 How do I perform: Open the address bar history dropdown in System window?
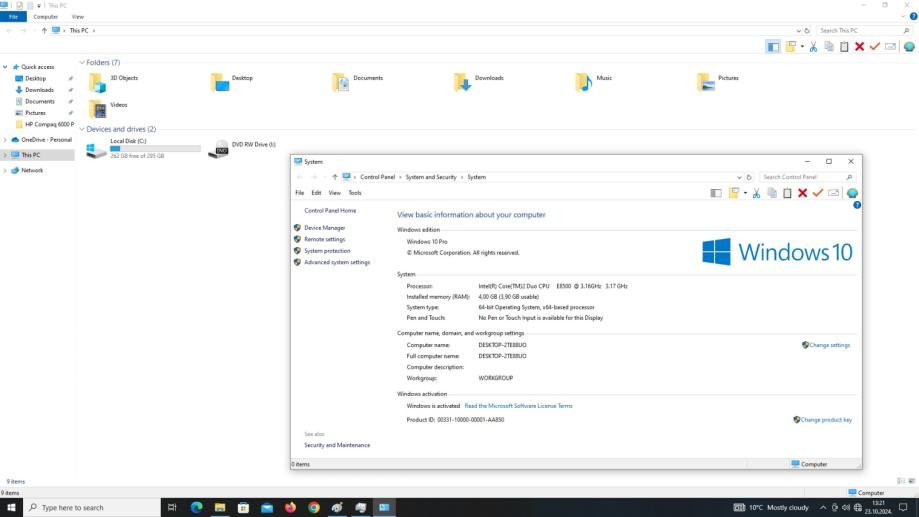[739, 177]
